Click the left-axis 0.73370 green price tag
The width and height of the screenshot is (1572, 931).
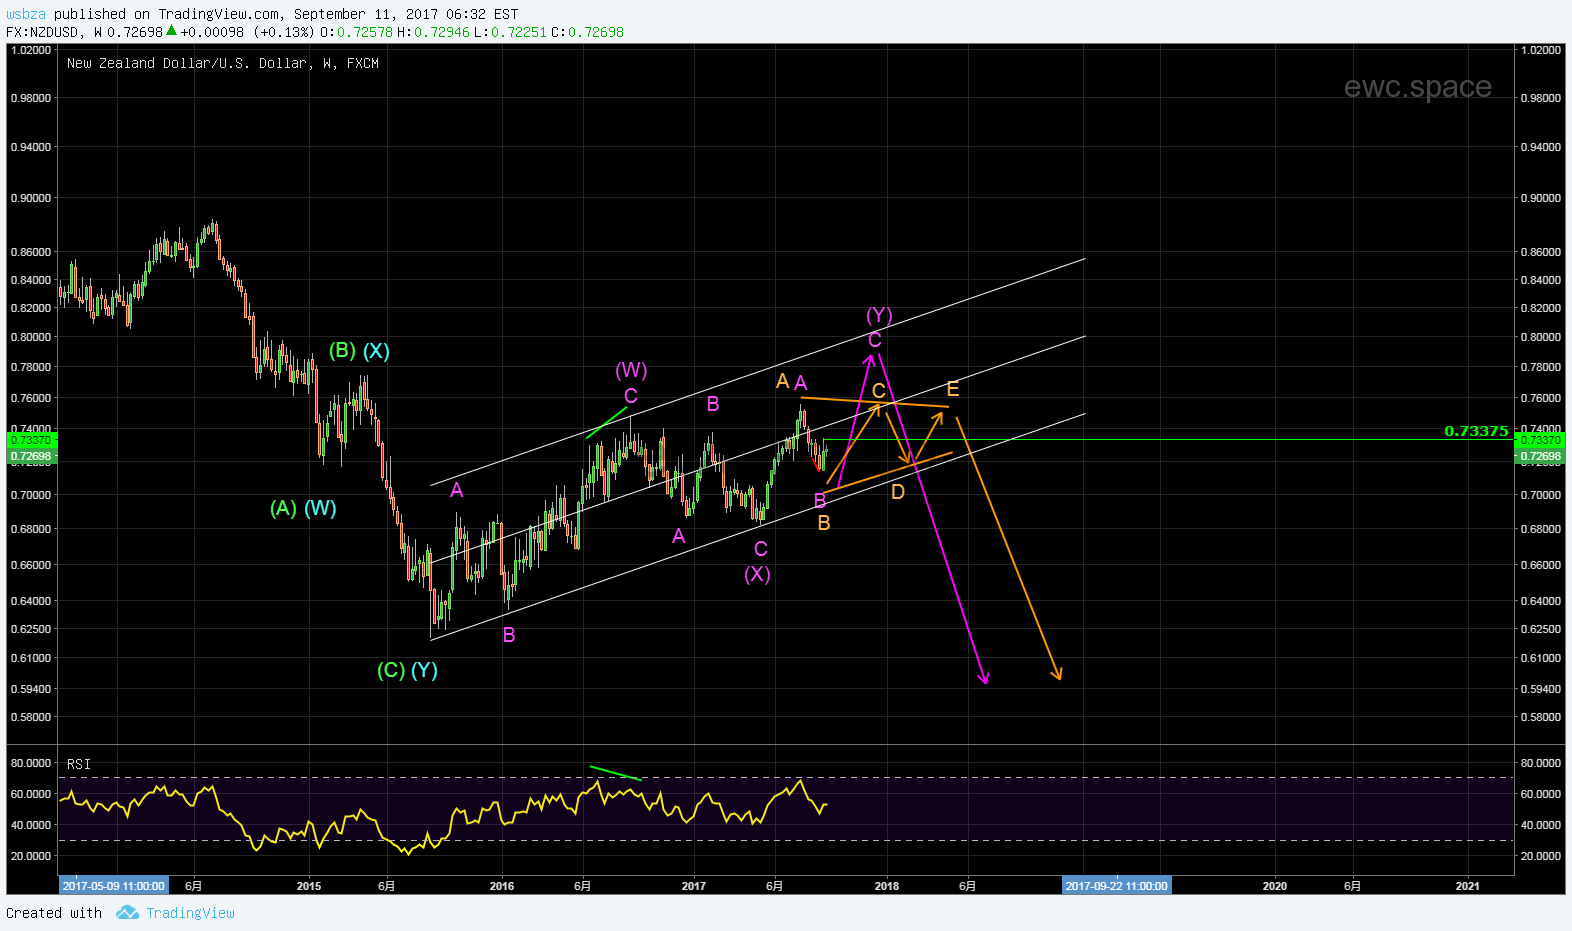(30, 440)
